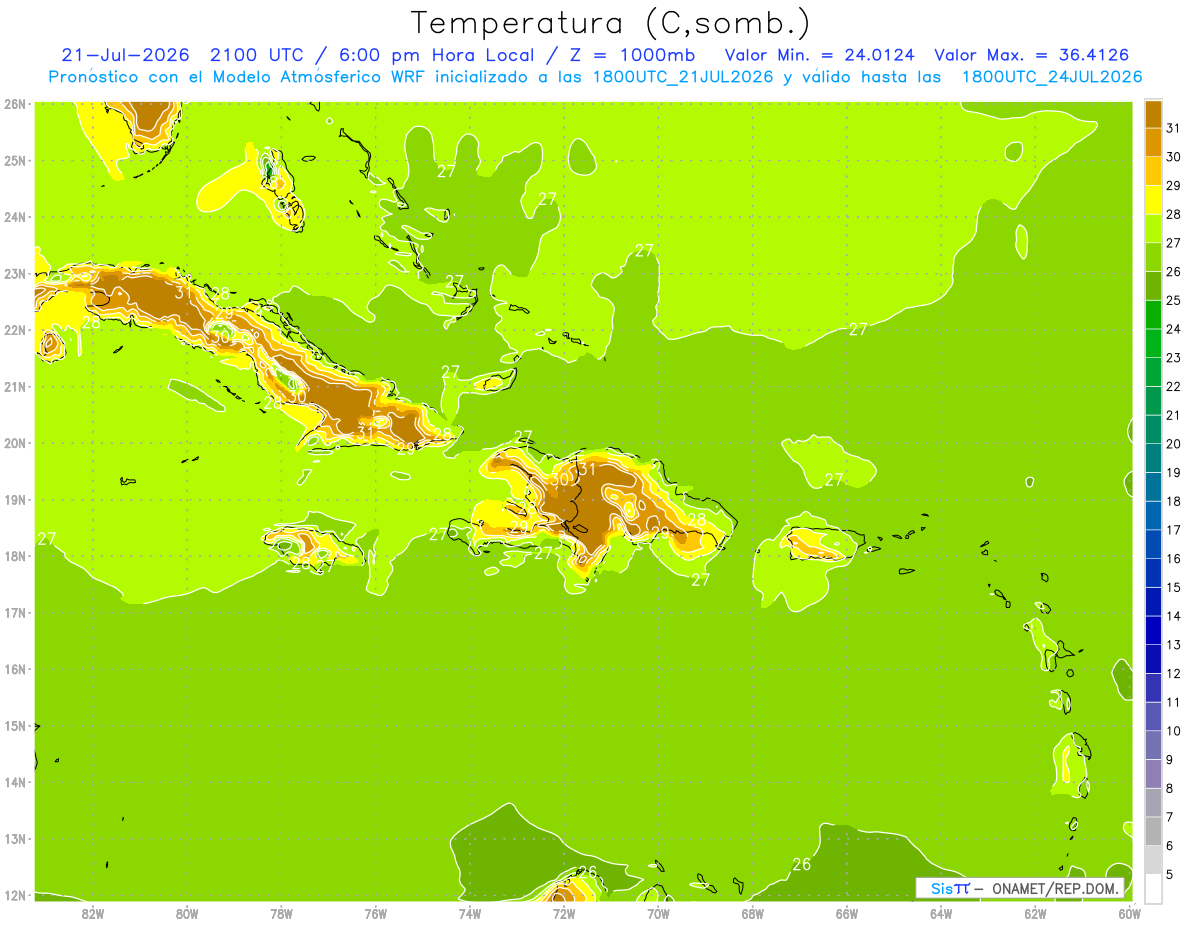The height and width of the screenshot is (927, 1200).
Task: Select the "1800UTC_24JUL2026" valid-until text
Action: click(x=1052, y=77)
